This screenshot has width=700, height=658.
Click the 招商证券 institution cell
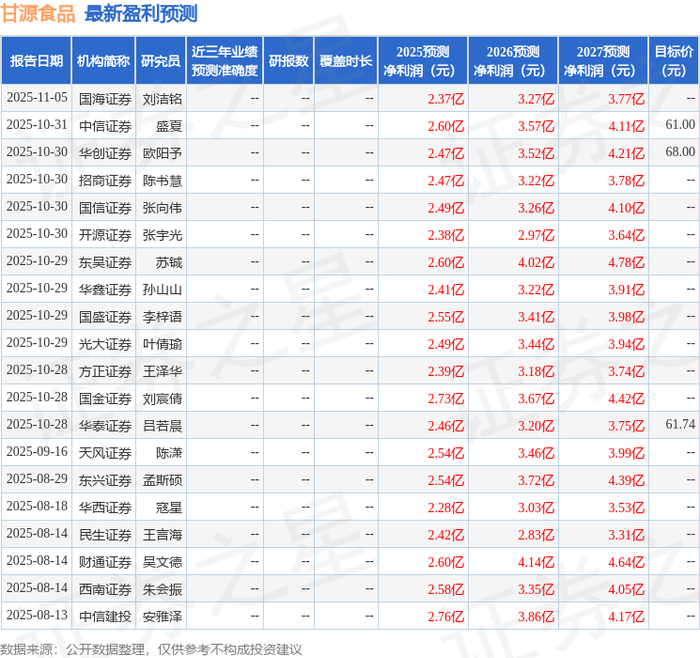click(x=105, y=181)
